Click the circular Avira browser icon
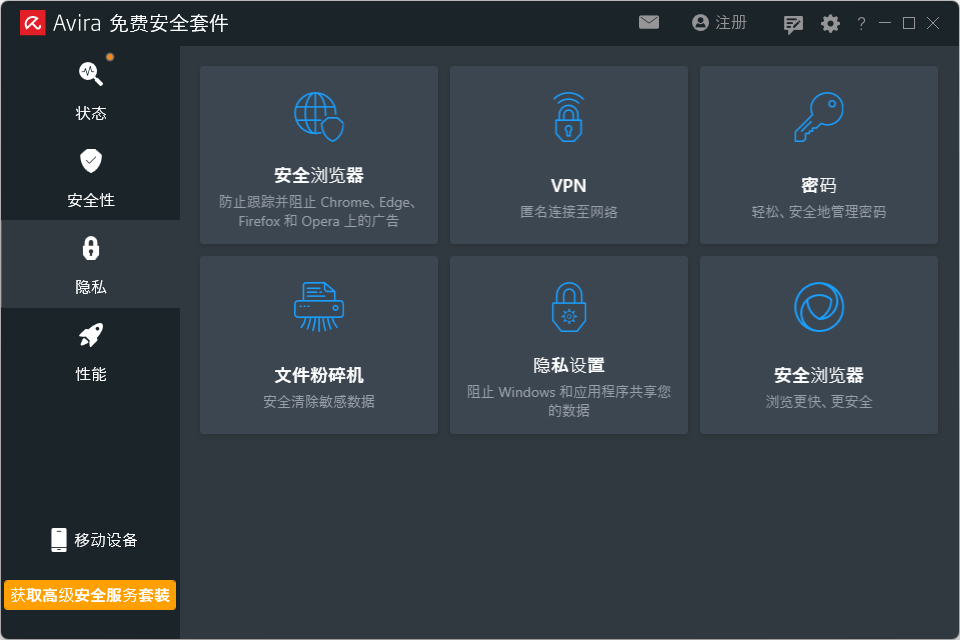Screen dimensions: 960x640 tap(819, 307)
